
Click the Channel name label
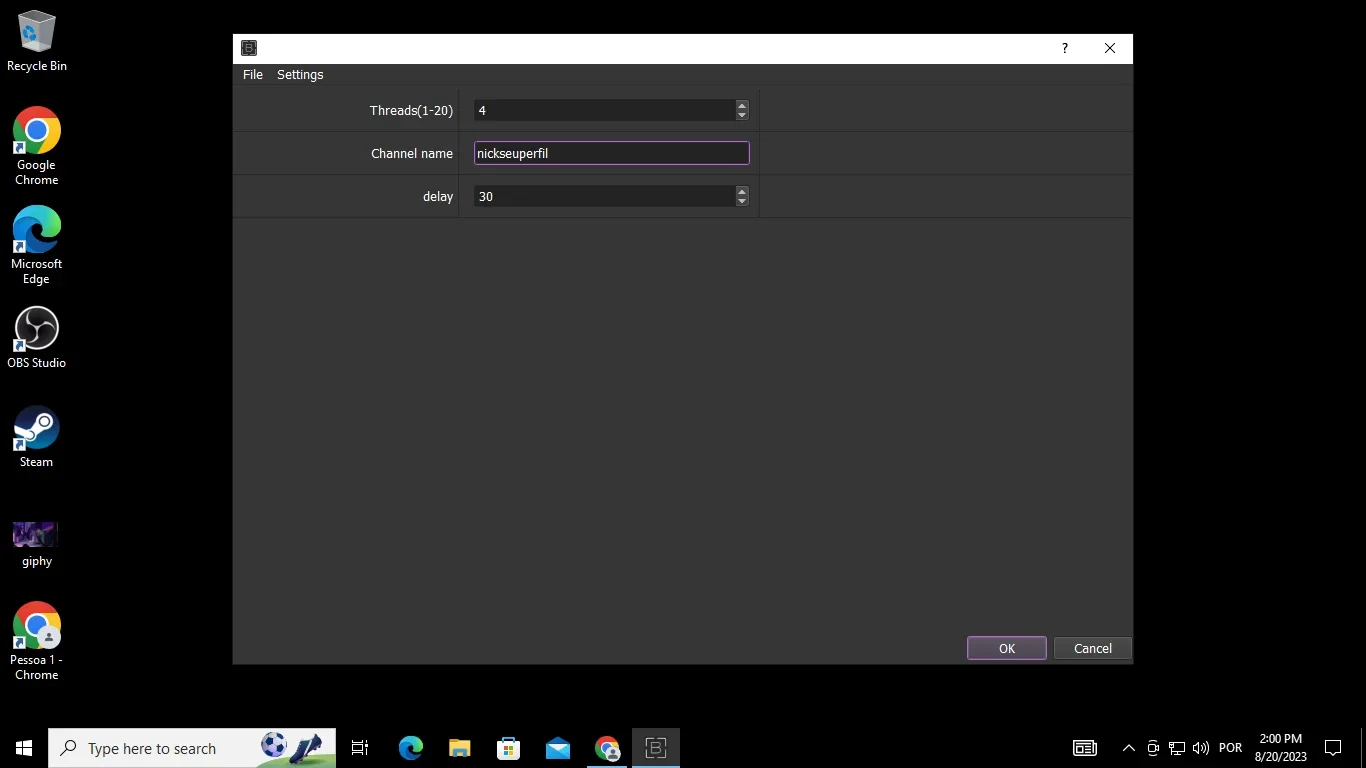click(x=412, y=153)
